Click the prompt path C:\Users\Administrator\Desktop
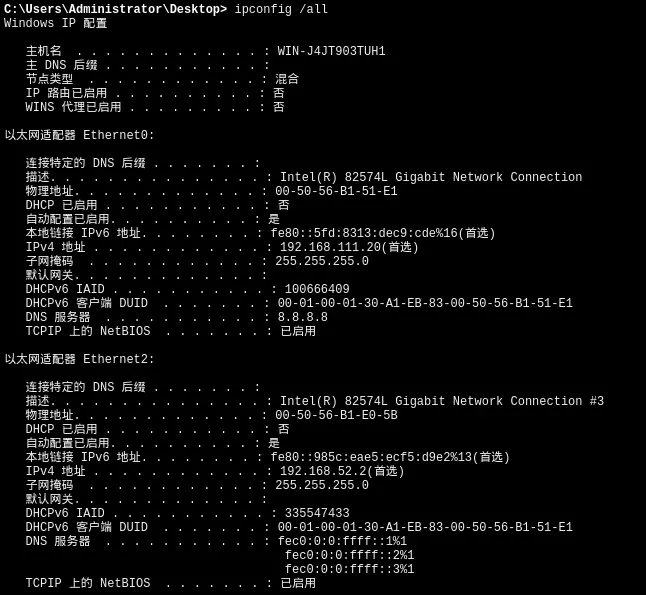The width and height of the screenshot is (646, 595). pyautogui.click(x=112, y=9)
